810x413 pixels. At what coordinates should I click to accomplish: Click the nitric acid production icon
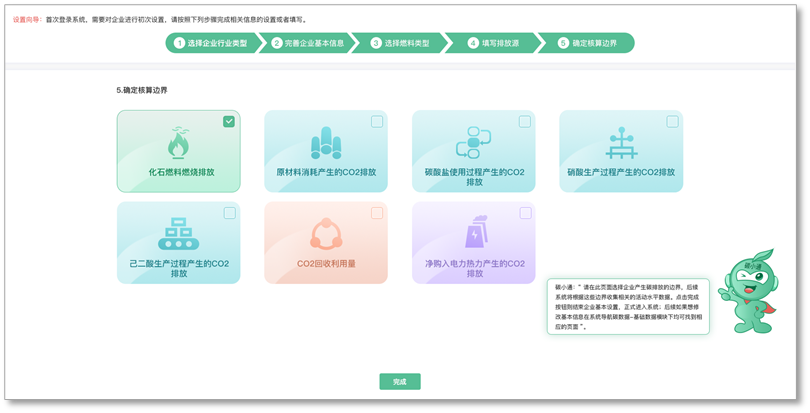tap(621, 144)
